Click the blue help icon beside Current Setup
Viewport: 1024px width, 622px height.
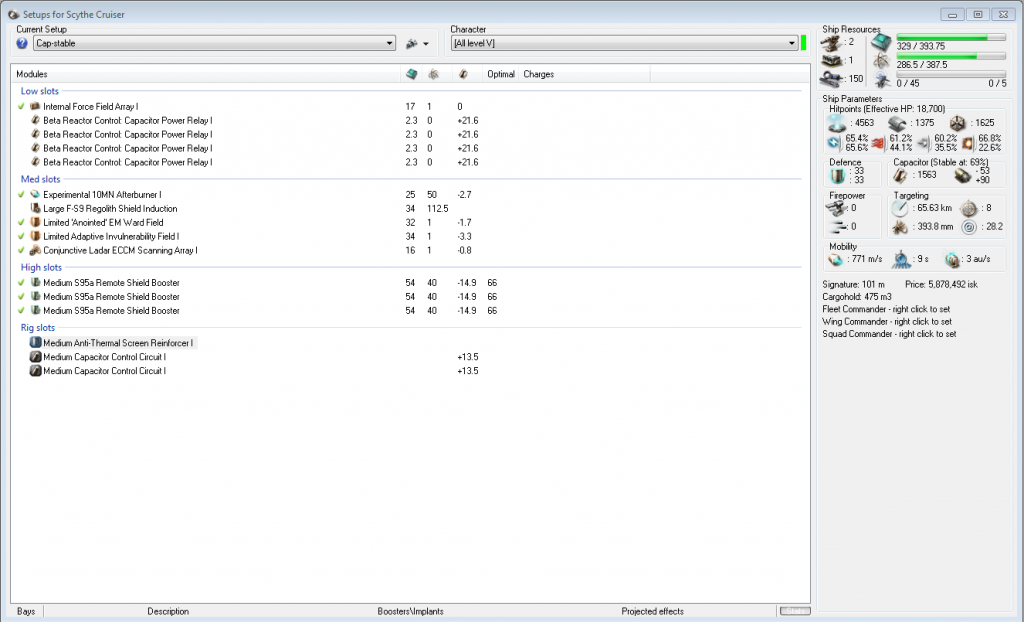point(22,44)
